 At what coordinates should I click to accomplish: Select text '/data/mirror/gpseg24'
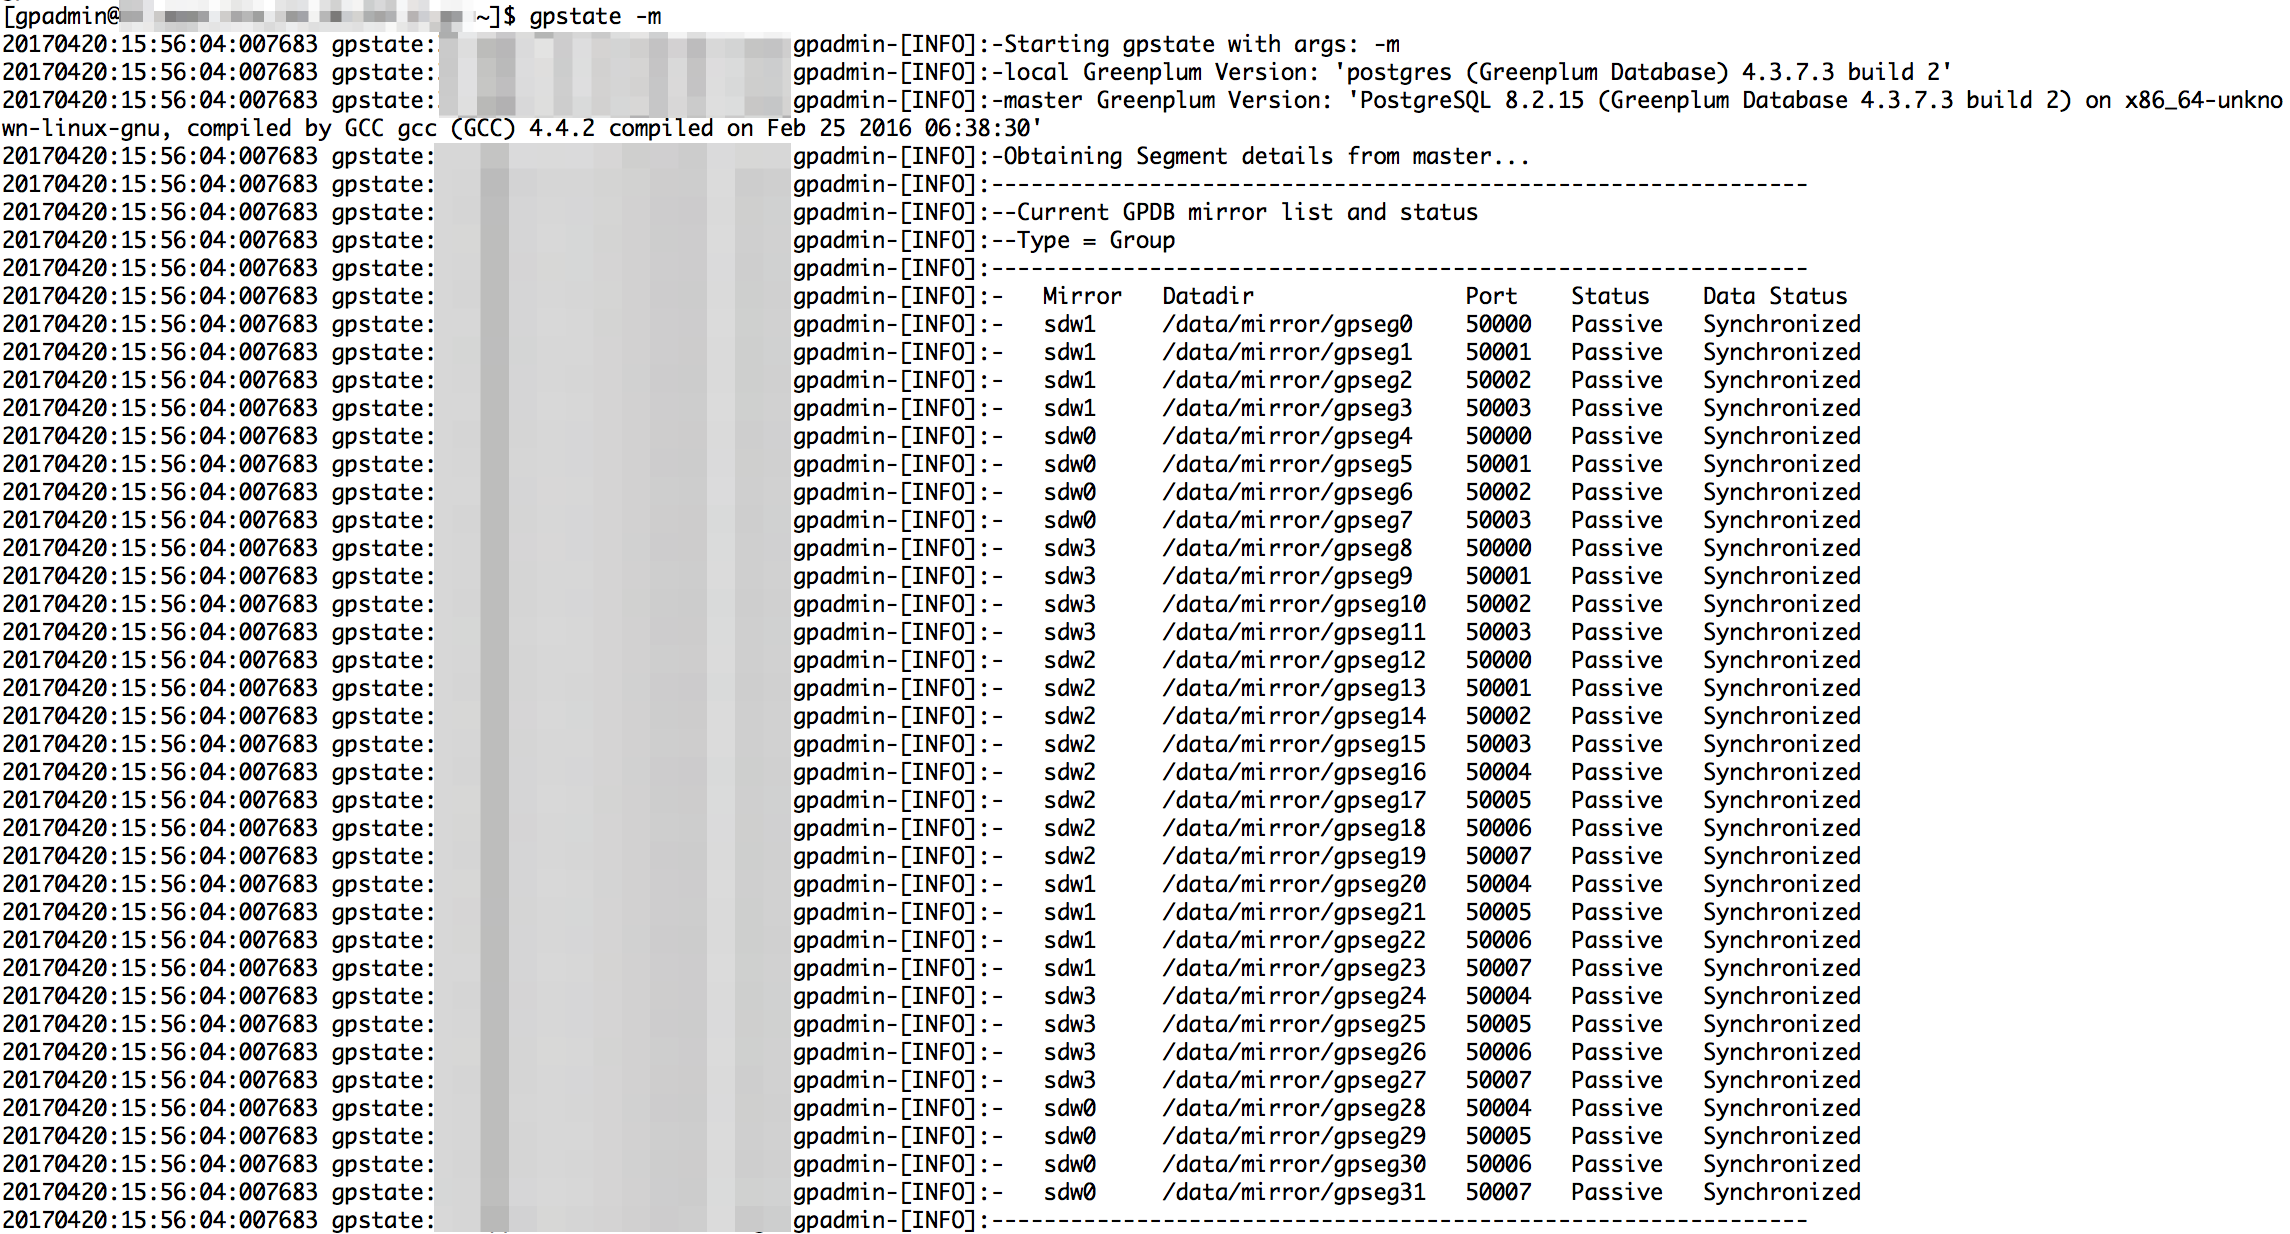1294,996
